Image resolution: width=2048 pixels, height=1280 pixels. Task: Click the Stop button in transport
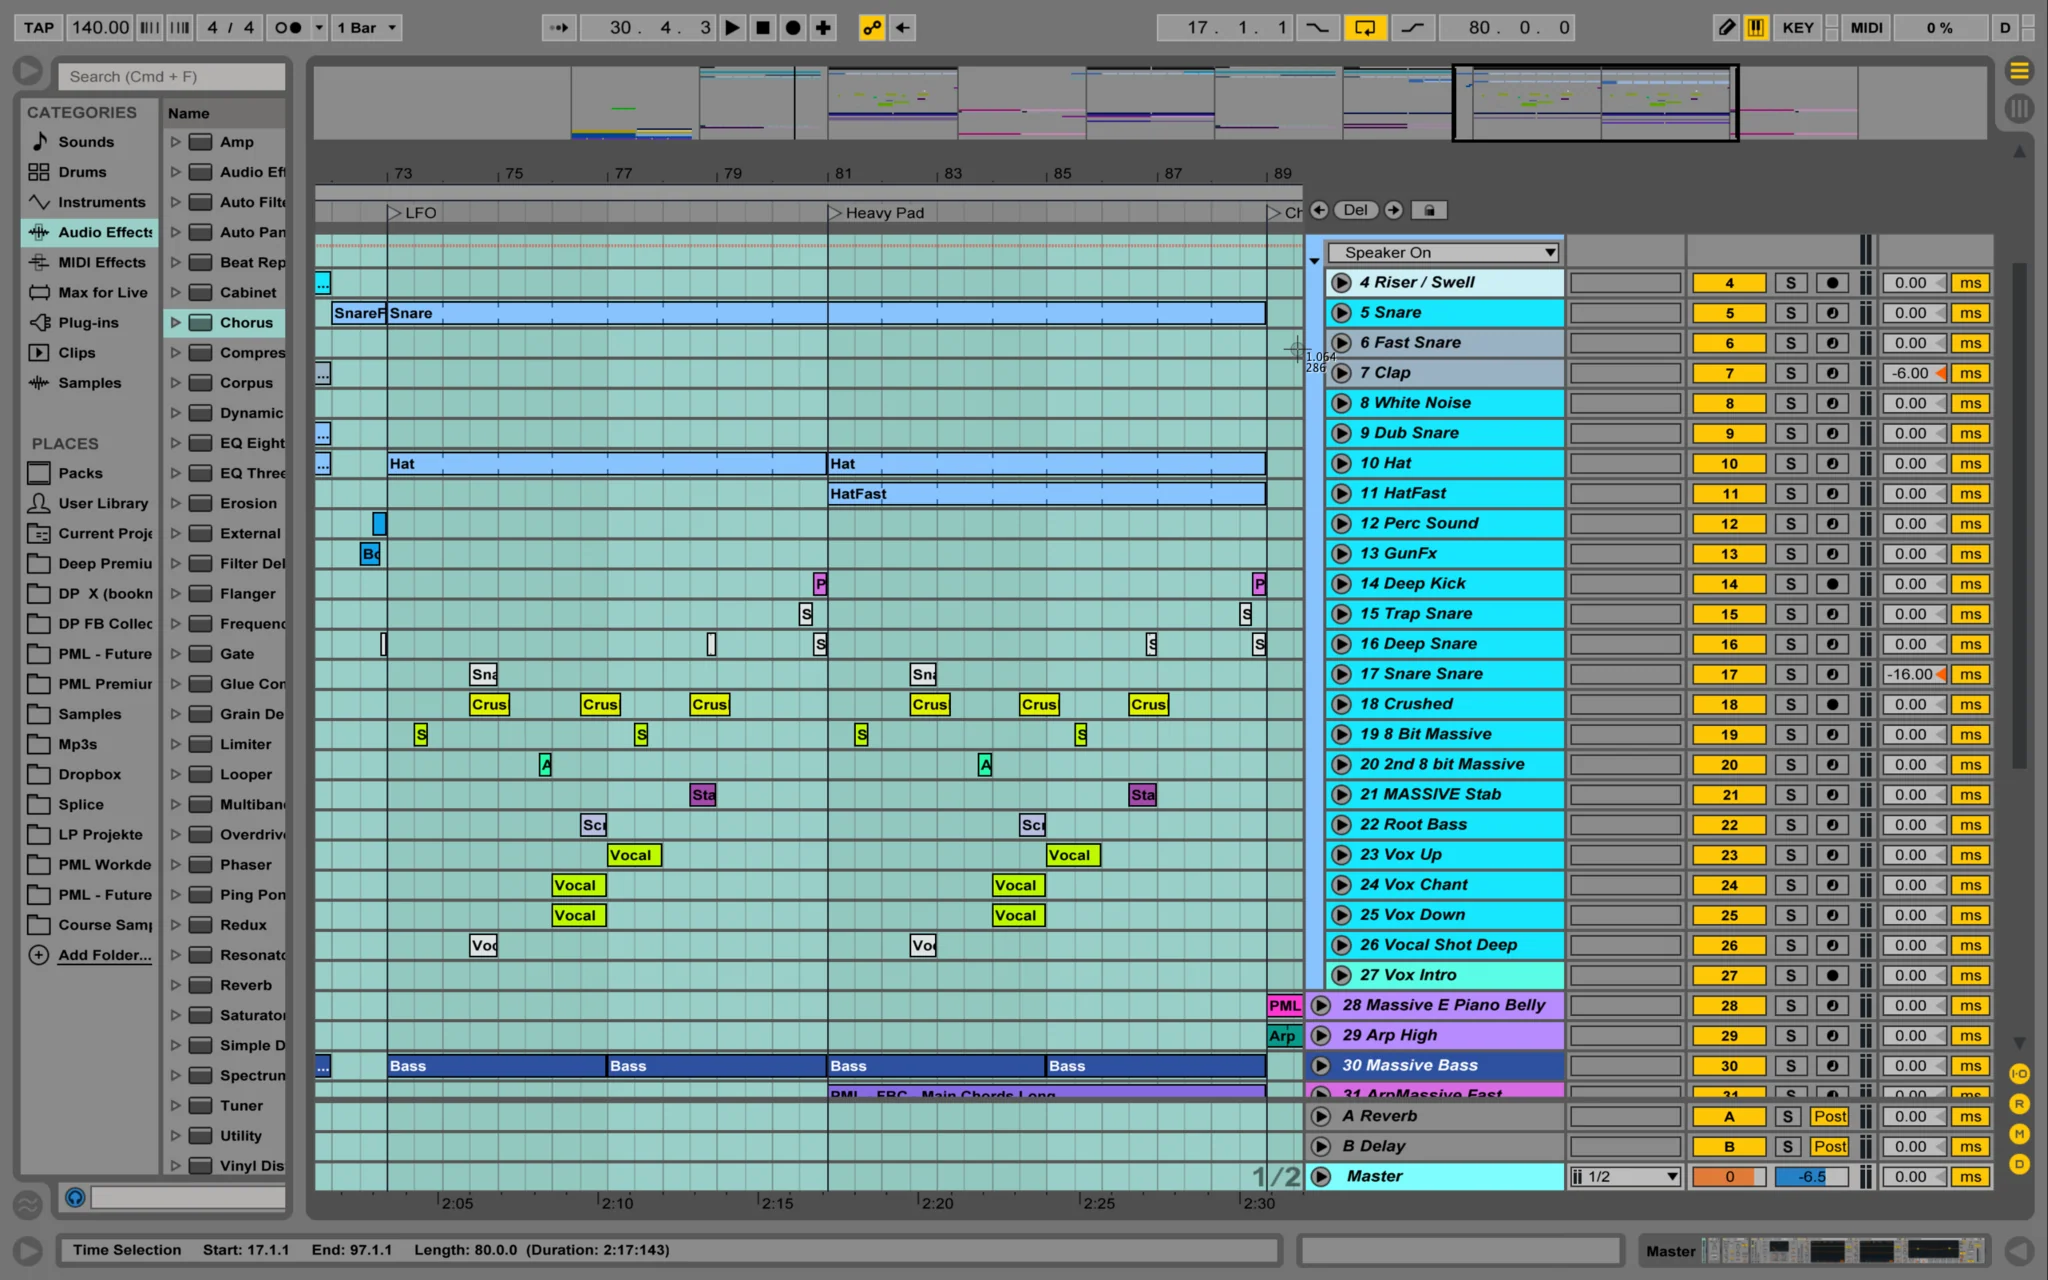tap(763, 28)
